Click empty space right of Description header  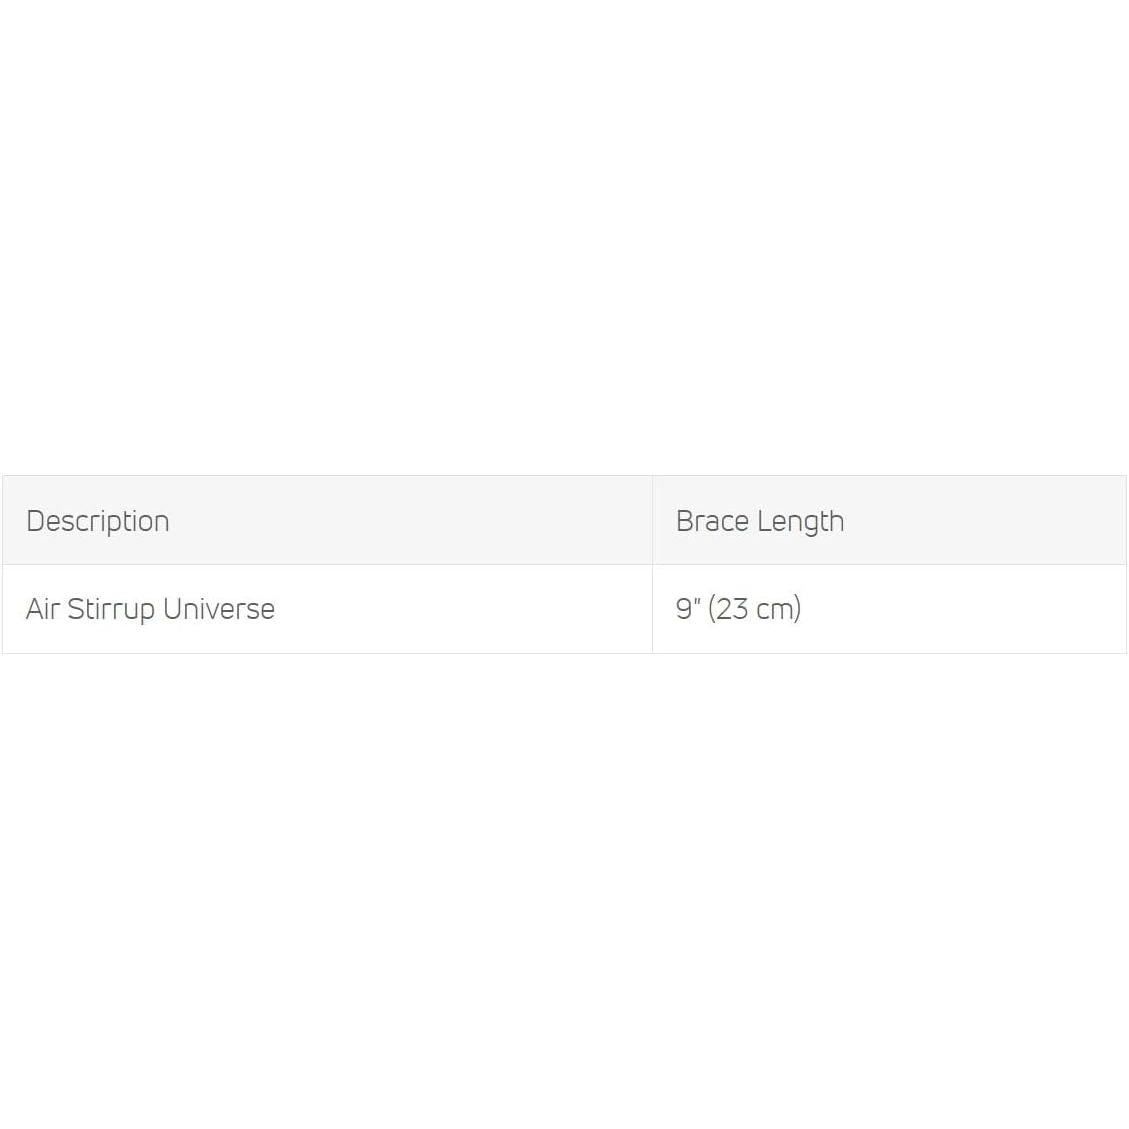click(400, 521)
